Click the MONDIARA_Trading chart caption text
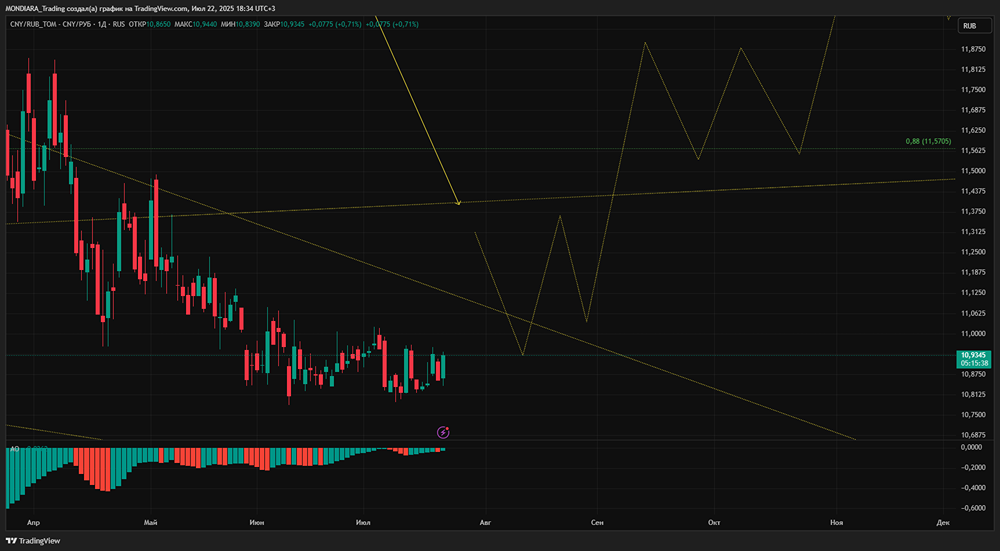Screen dimensions: 1000x551 (x=140, y=8)
